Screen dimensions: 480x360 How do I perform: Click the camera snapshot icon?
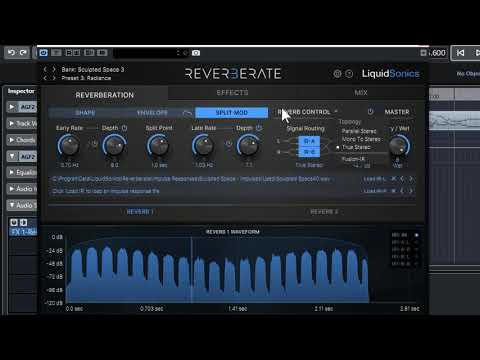196,53
